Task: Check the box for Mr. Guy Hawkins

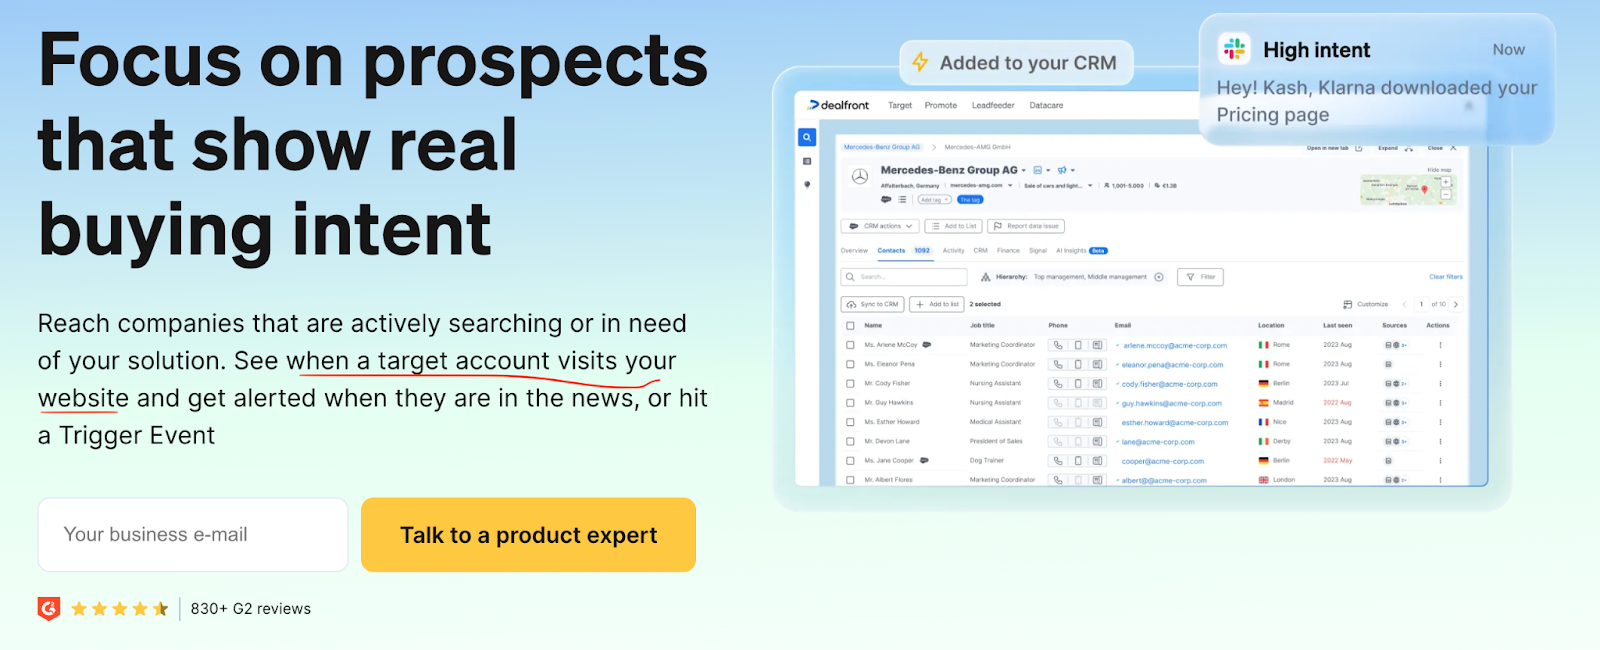Action: pos(850,403)
